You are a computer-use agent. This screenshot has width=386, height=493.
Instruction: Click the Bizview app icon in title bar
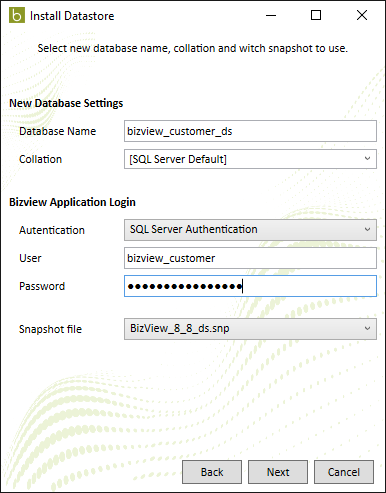(17, 15)
